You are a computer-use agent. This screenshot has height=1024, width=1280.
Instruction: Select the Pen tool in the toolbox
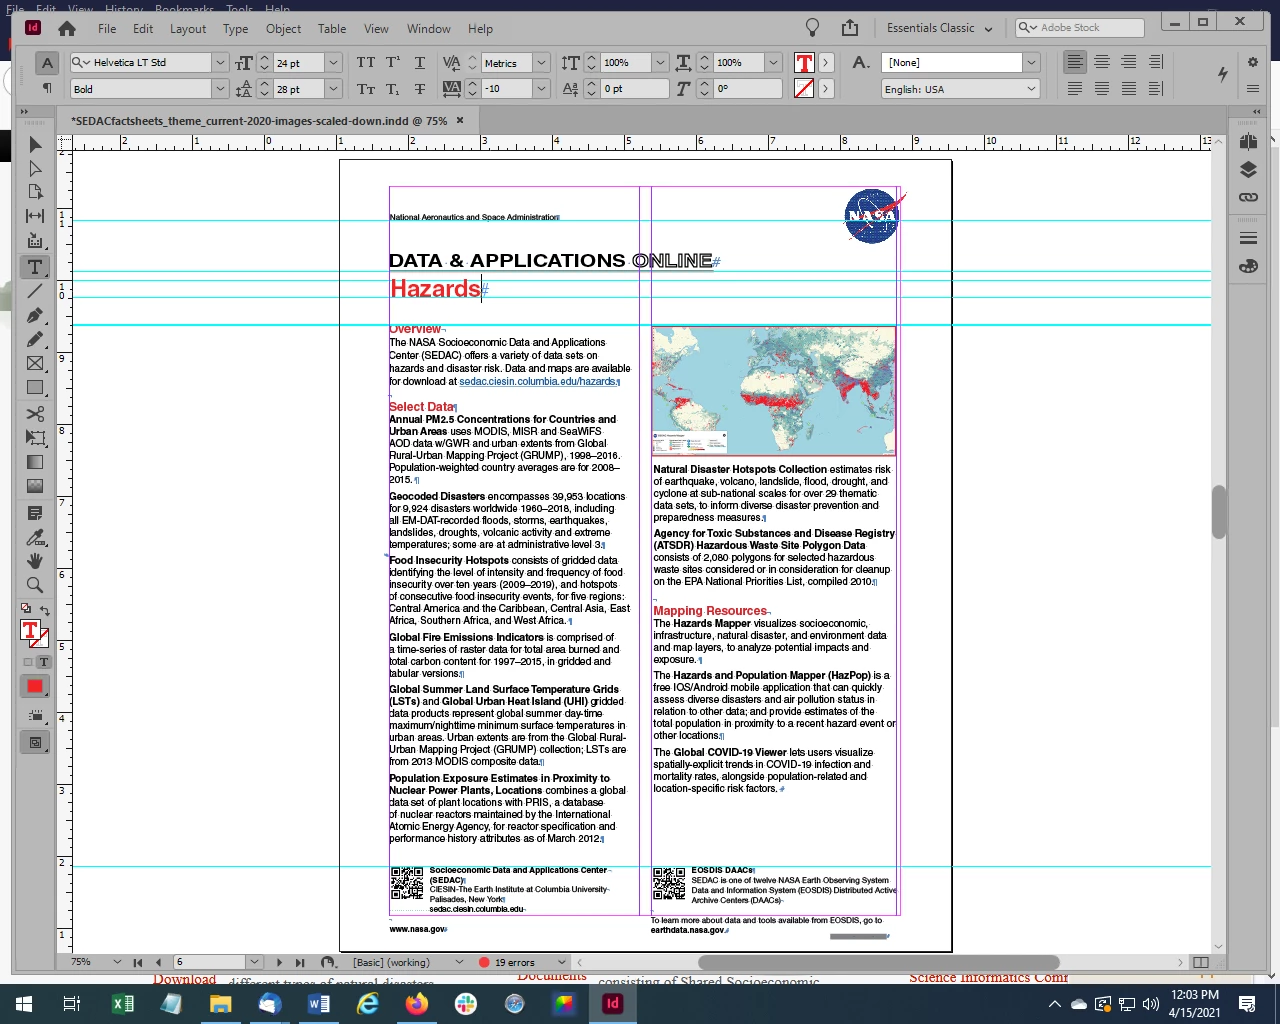tap(35, 315)
